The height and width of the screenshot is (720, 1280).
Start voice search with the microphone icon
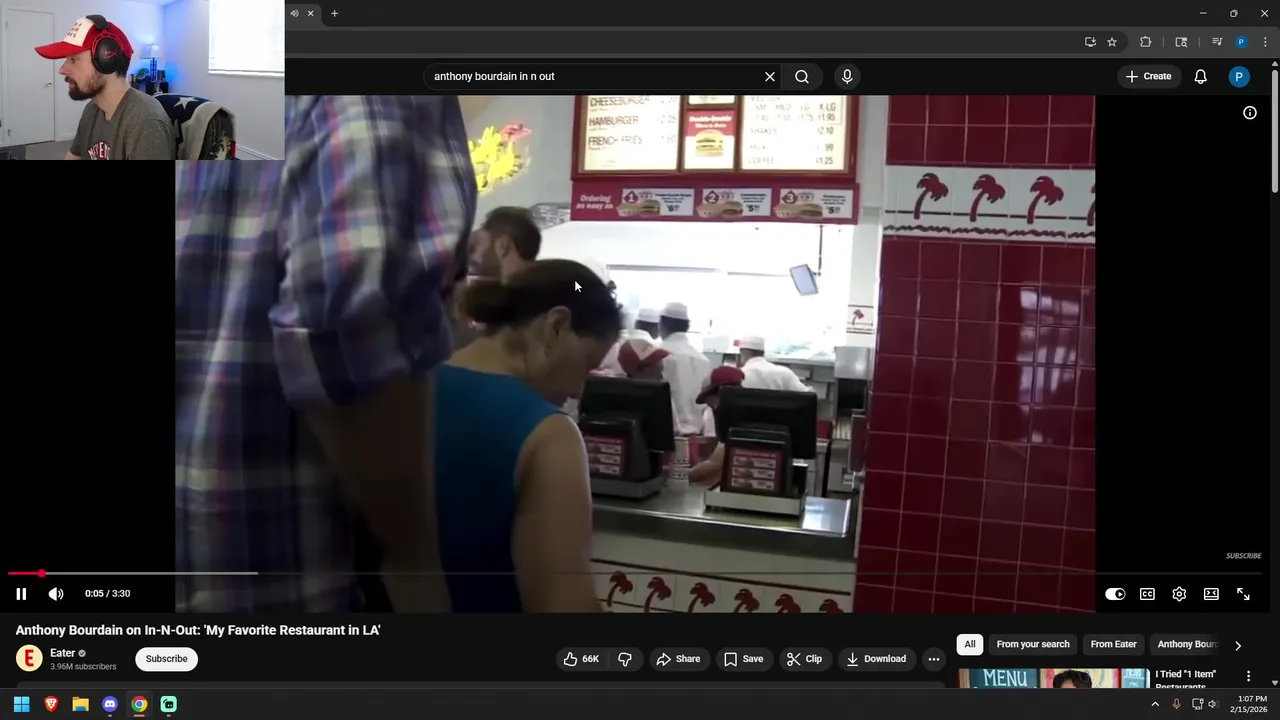click(x=847, y=77)
